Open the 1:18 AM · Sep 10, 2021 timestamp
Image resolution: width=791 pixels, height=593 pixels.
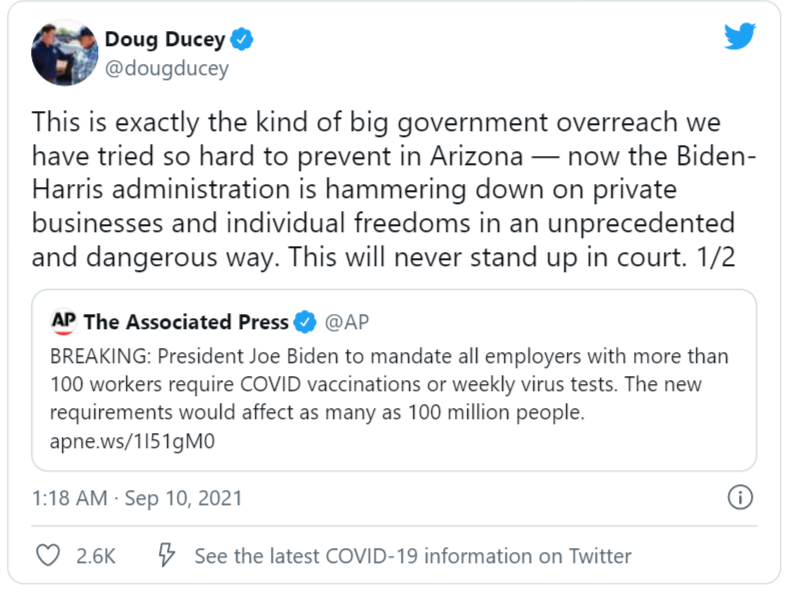tap(137, 497)
